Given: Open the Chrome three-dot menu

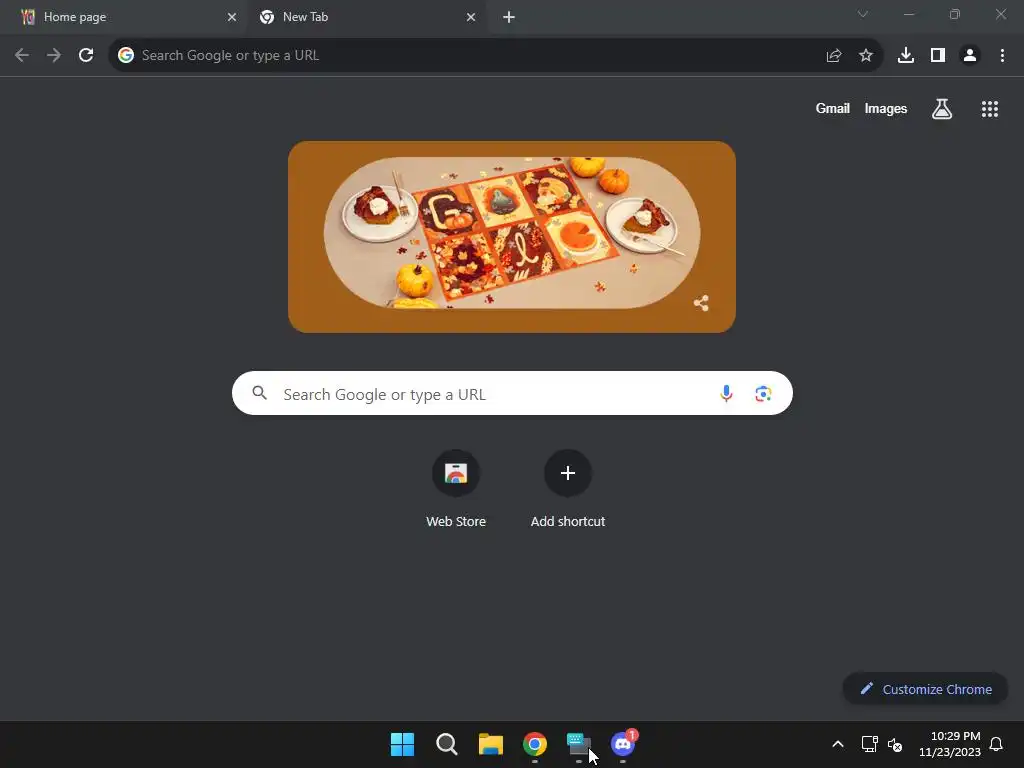Looking at the screenshot, I should pos(1002,56).
